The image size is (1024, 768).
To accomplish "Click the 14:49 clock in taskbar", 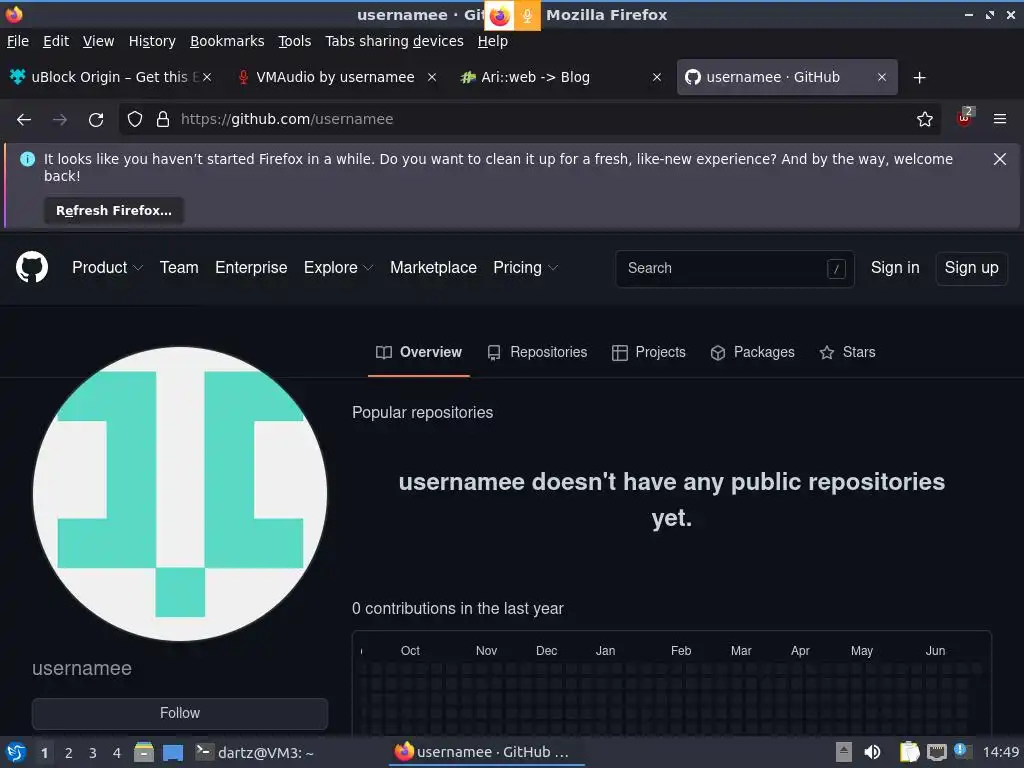I will (x=1000, y=752).
